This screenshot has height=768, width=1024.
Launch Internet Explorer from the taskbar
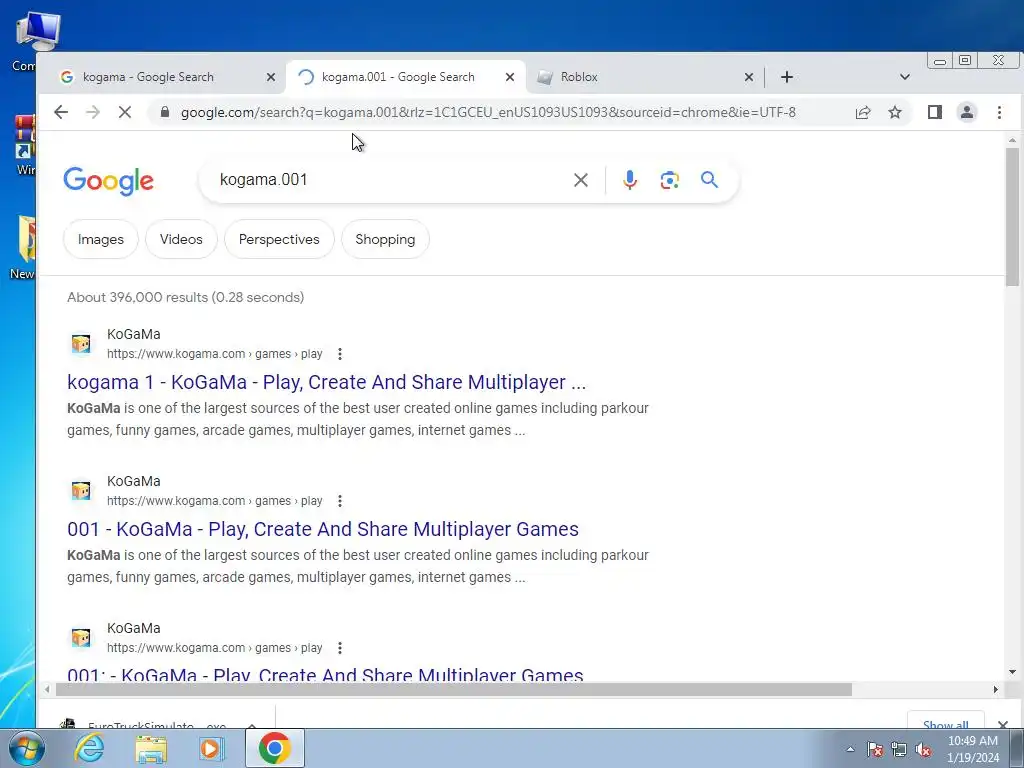(89, 748)
